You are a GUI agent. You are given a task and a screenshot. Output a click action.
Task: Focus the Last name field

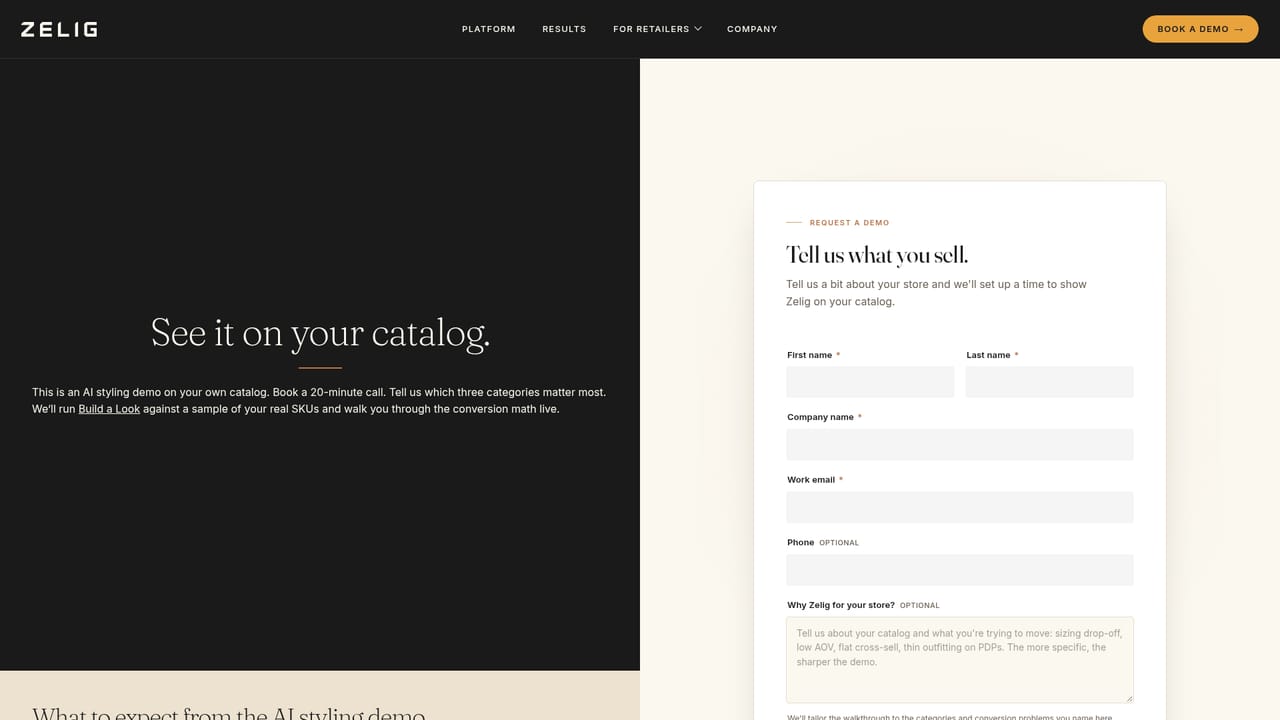[x=1050, y=382]
